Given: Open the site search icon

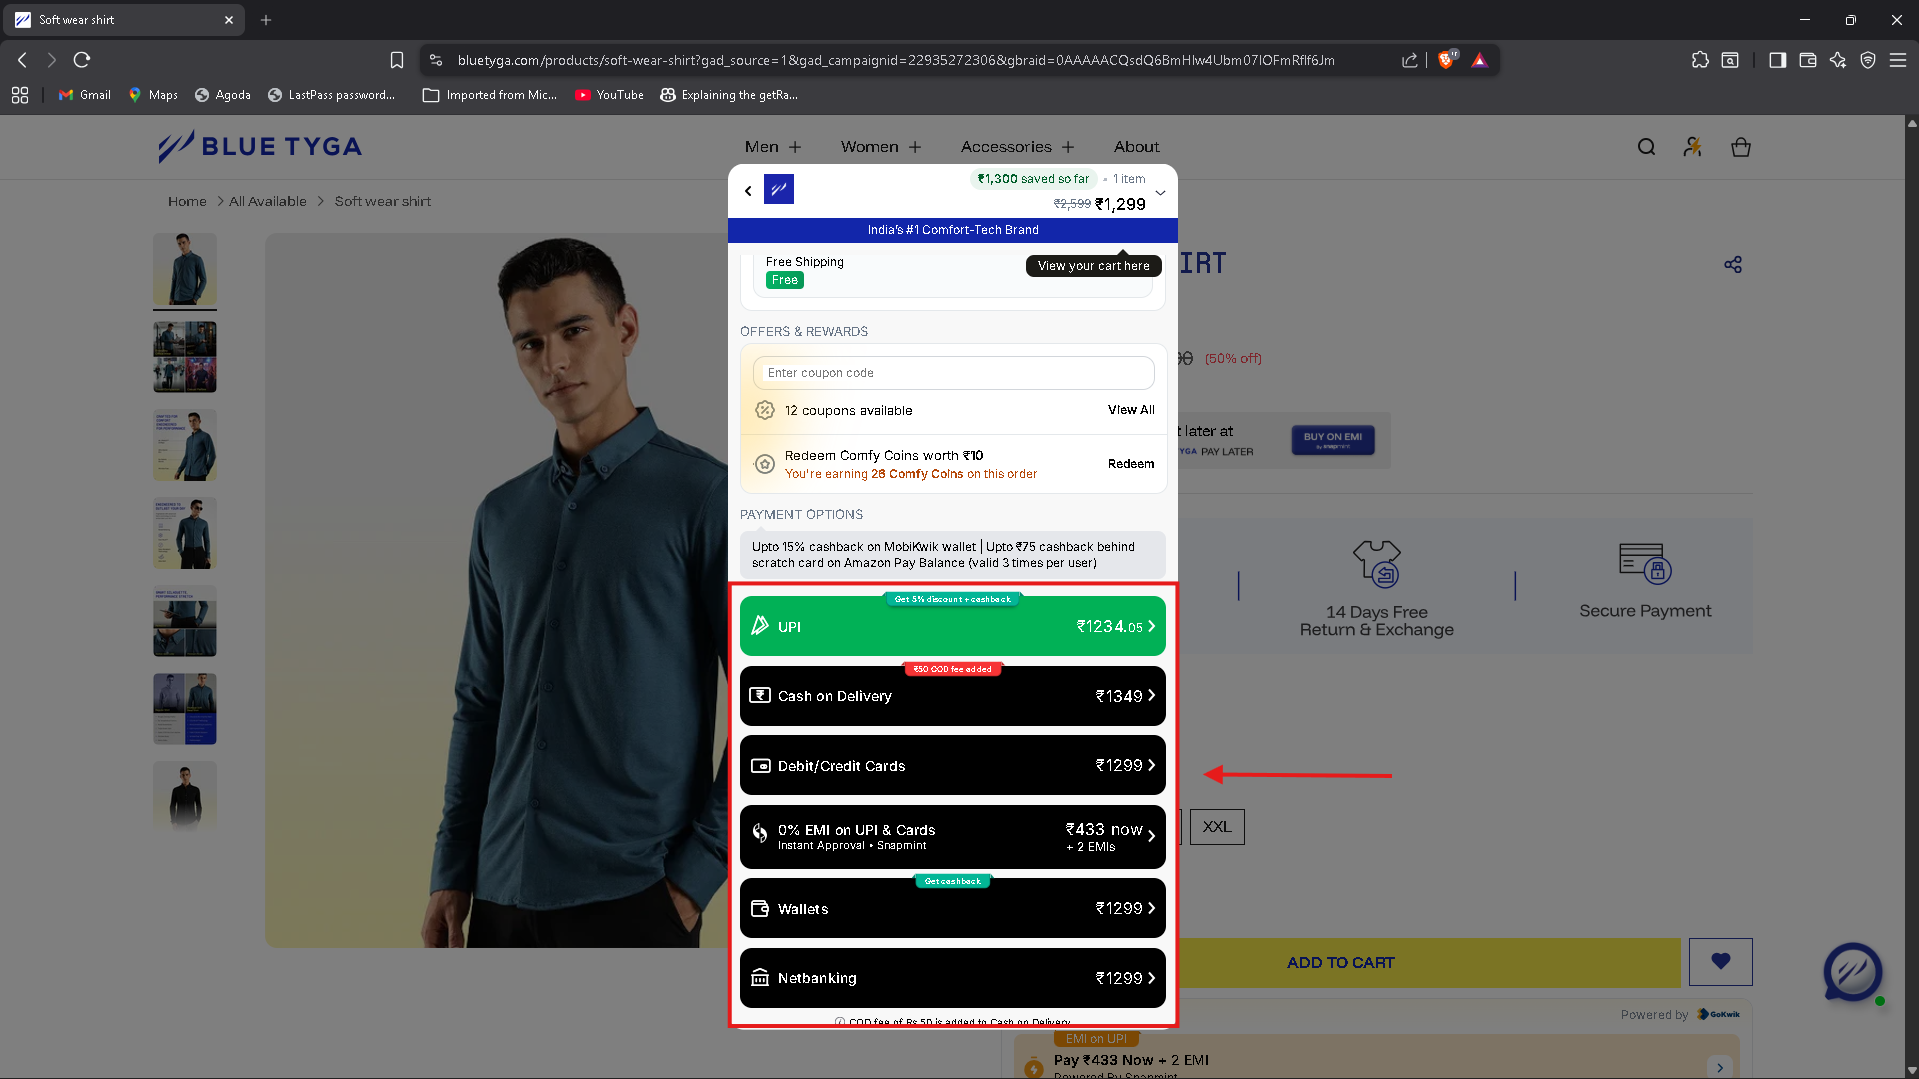Looking at the screenshot, I should (x=1646, y=147).
